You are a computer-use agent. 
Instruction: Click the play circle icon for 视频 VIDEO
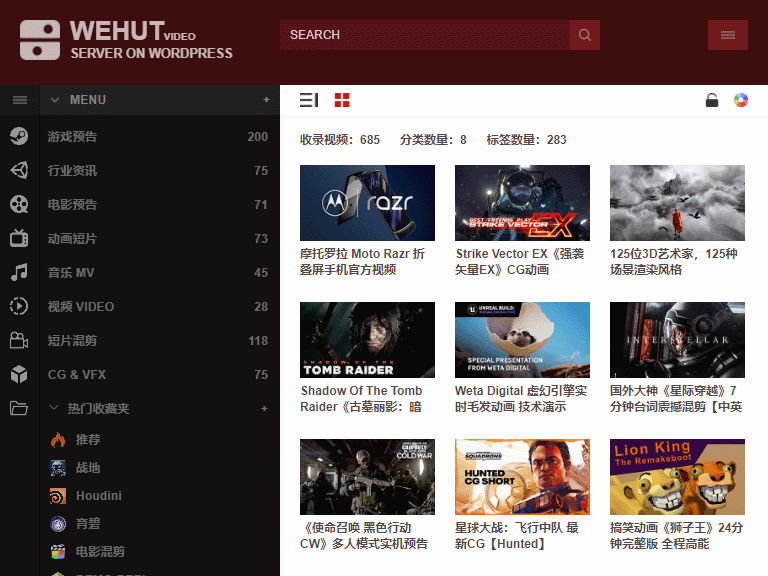tap(19, 306)
